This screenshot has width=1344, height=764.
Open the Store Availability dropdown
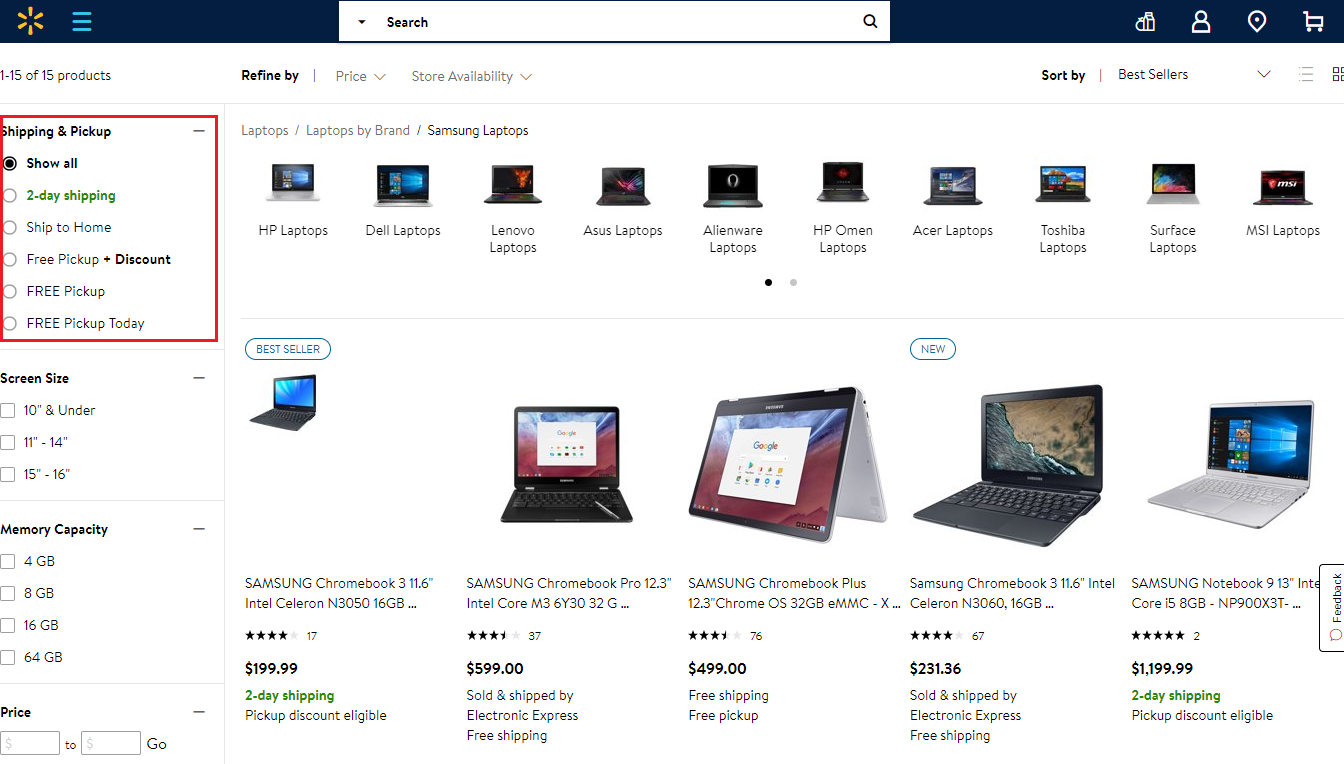click(471, 76)
